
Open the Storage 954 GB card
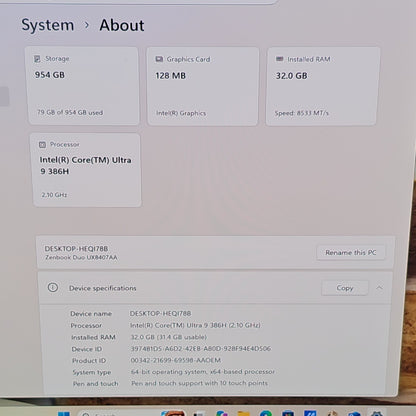83,86
